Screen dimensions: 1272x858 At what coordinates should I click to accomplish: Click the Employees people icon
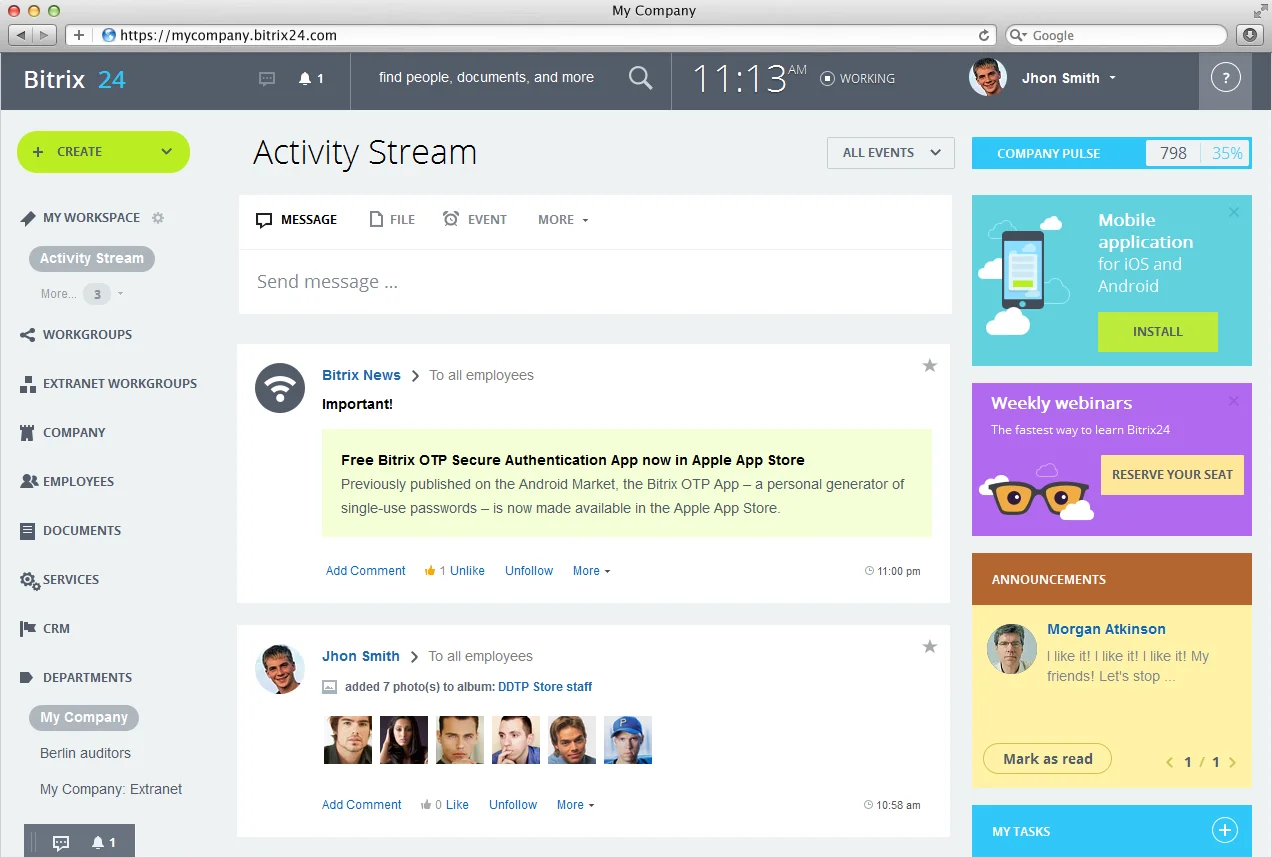coord(28,482)
